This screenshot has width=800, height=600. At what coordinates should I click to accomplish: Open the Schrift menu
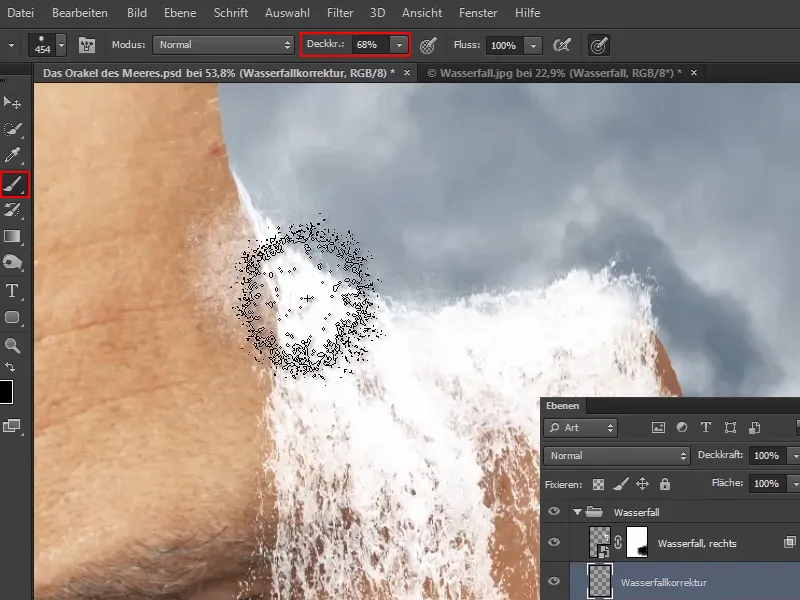(231, 13)
